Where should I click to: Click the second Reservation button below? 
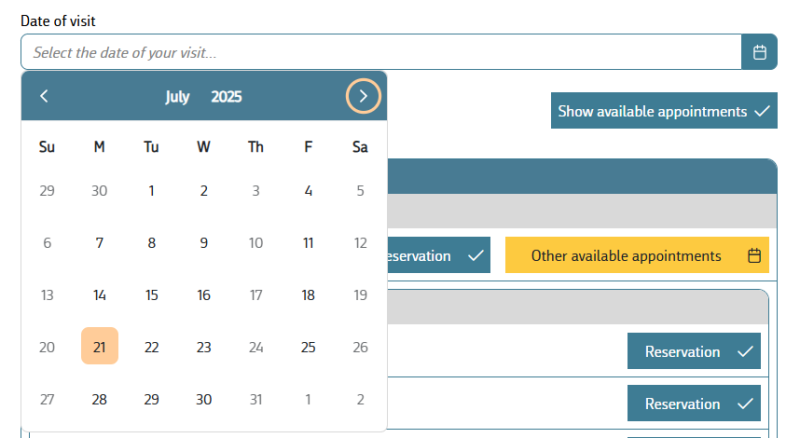pyautogui.click(x=694, y=403)
